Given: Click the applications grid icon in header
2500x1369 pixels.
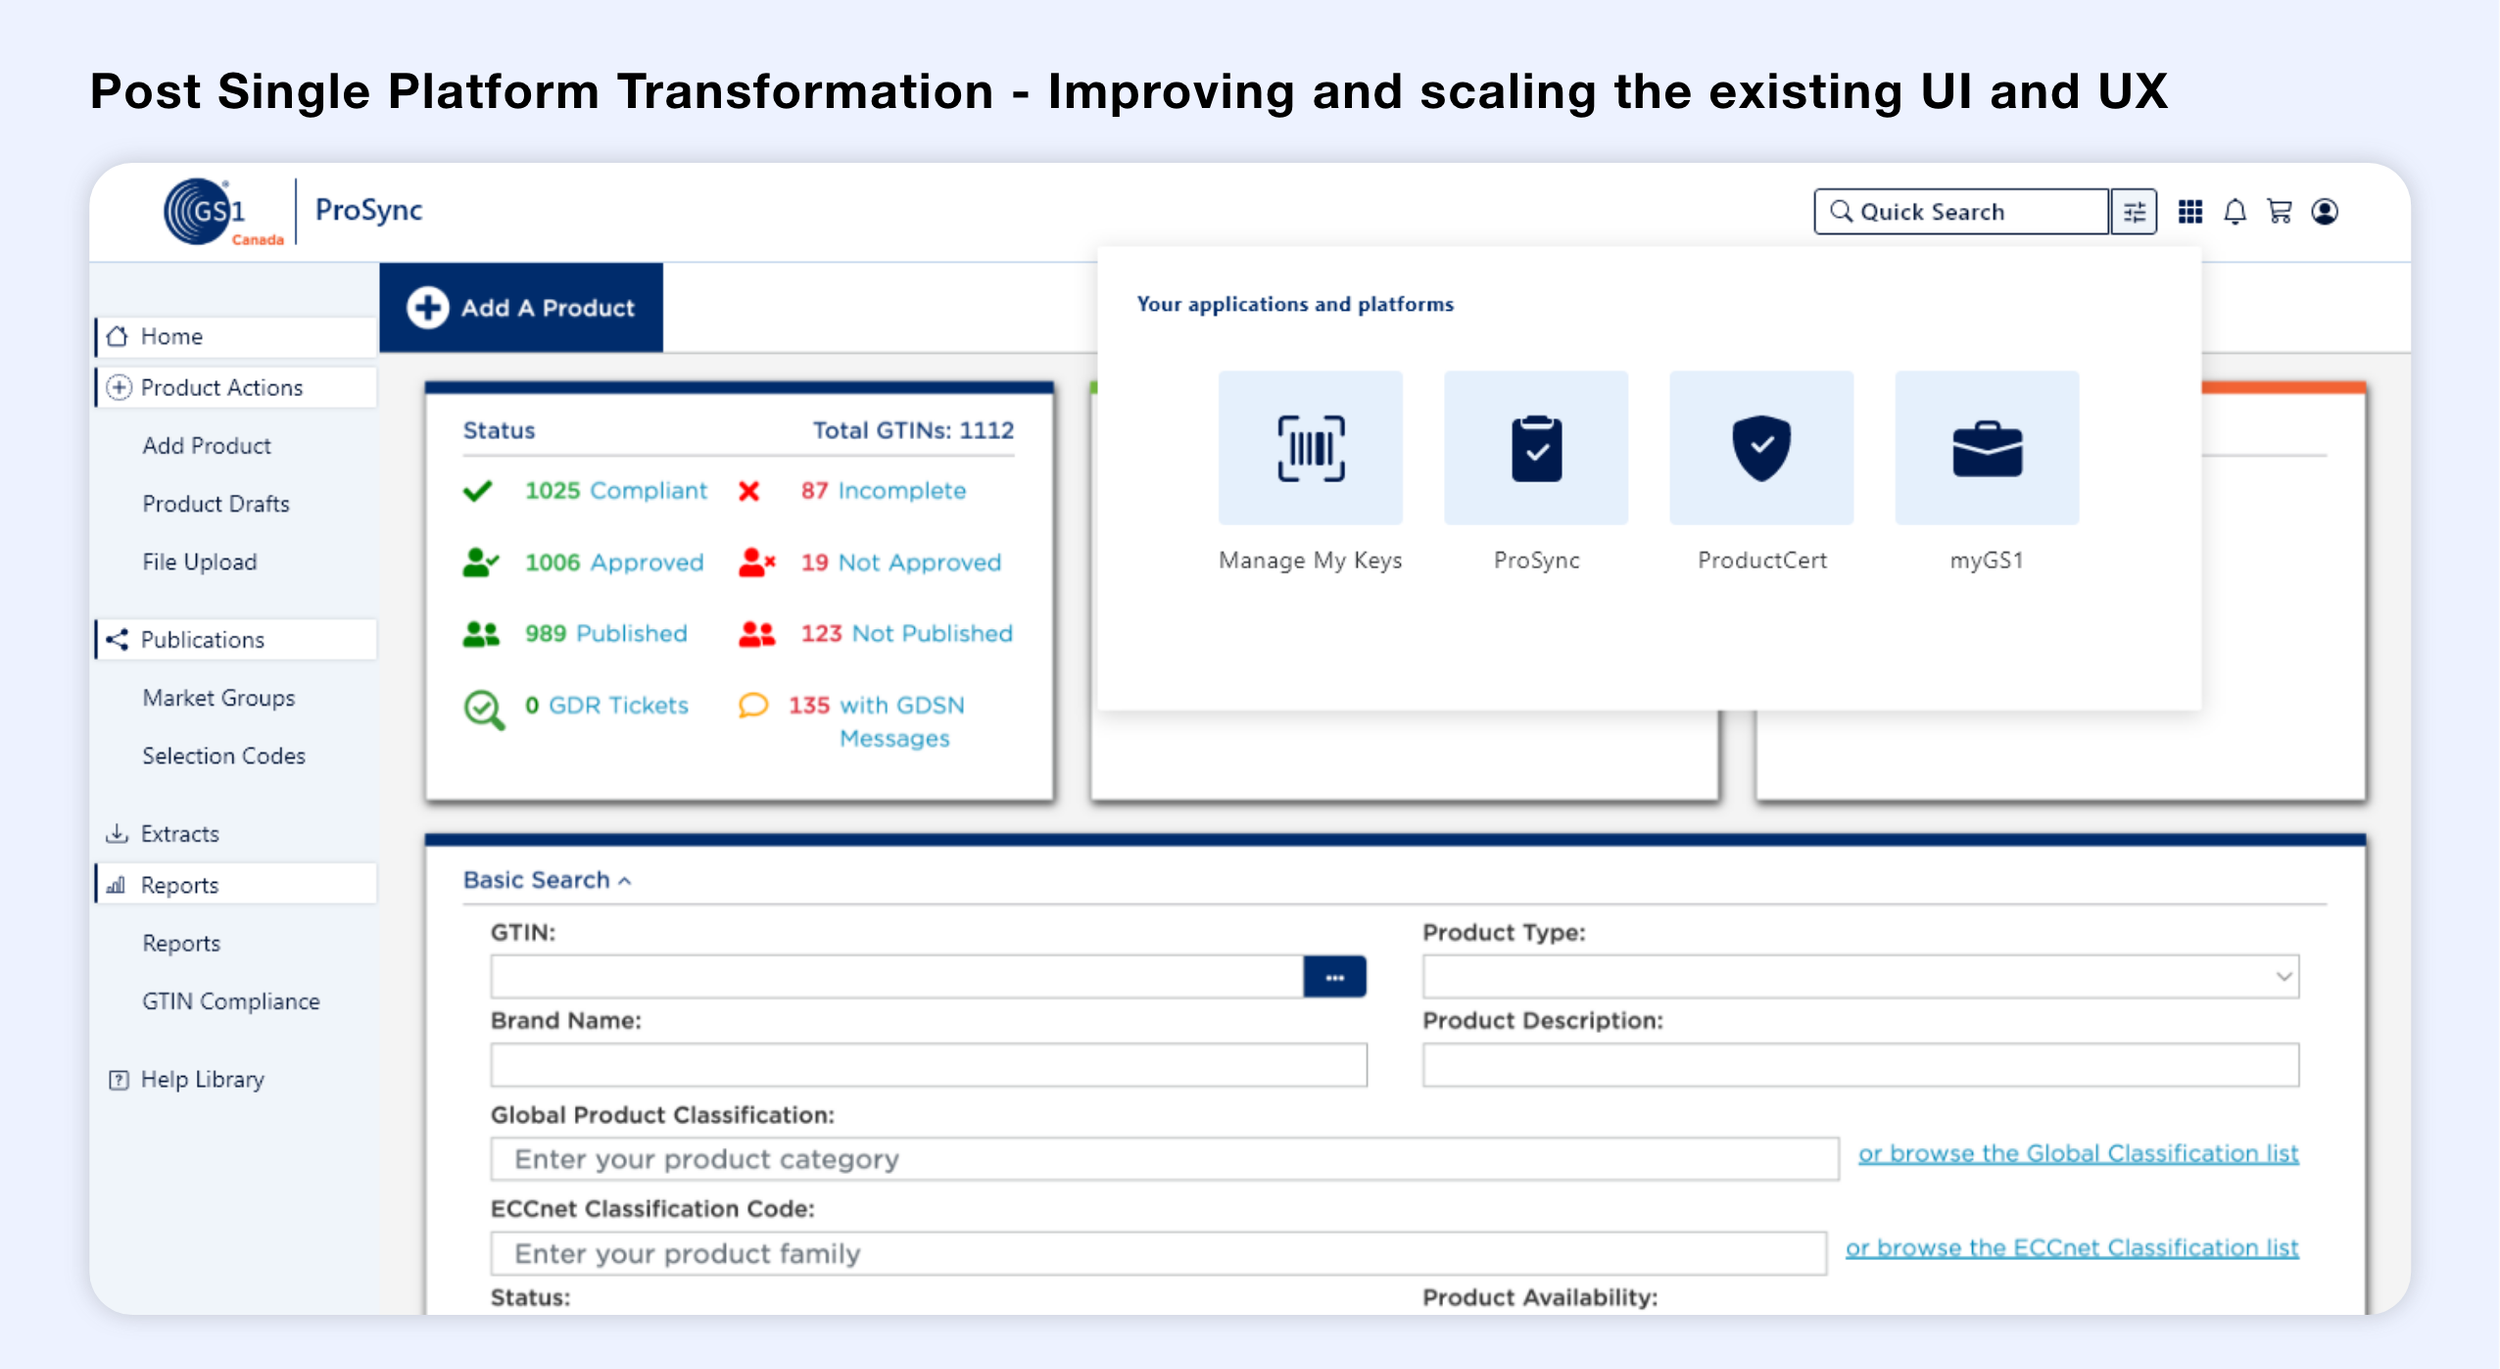Looking at the screenshot, I should click(x=2190, y=212).
